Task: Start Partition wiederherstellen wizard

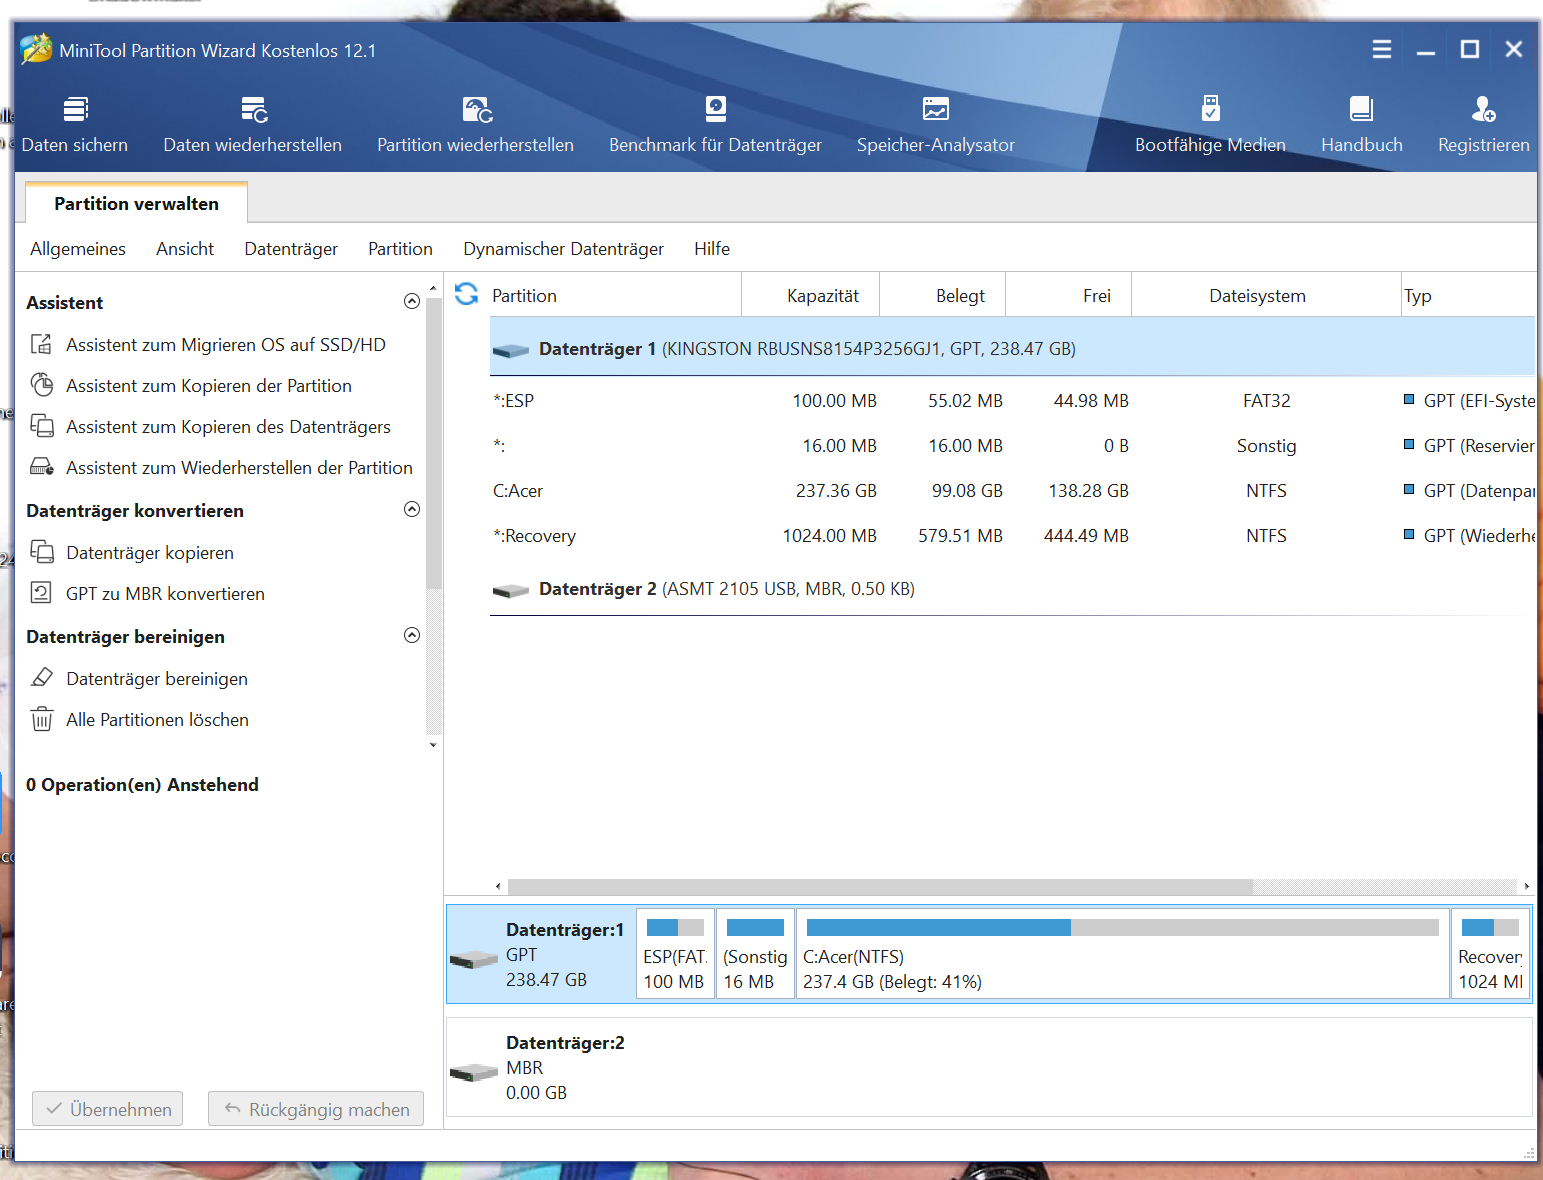Action: click(476, 124)
